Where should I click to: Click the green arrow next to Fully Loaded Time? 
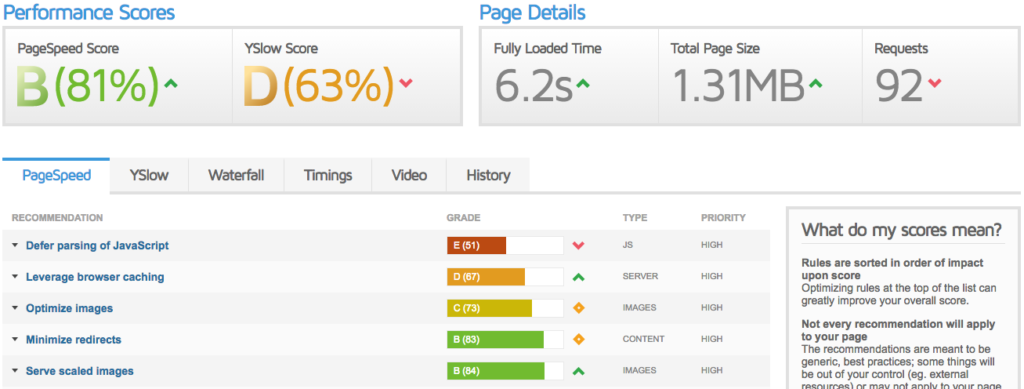click(583, 84)
